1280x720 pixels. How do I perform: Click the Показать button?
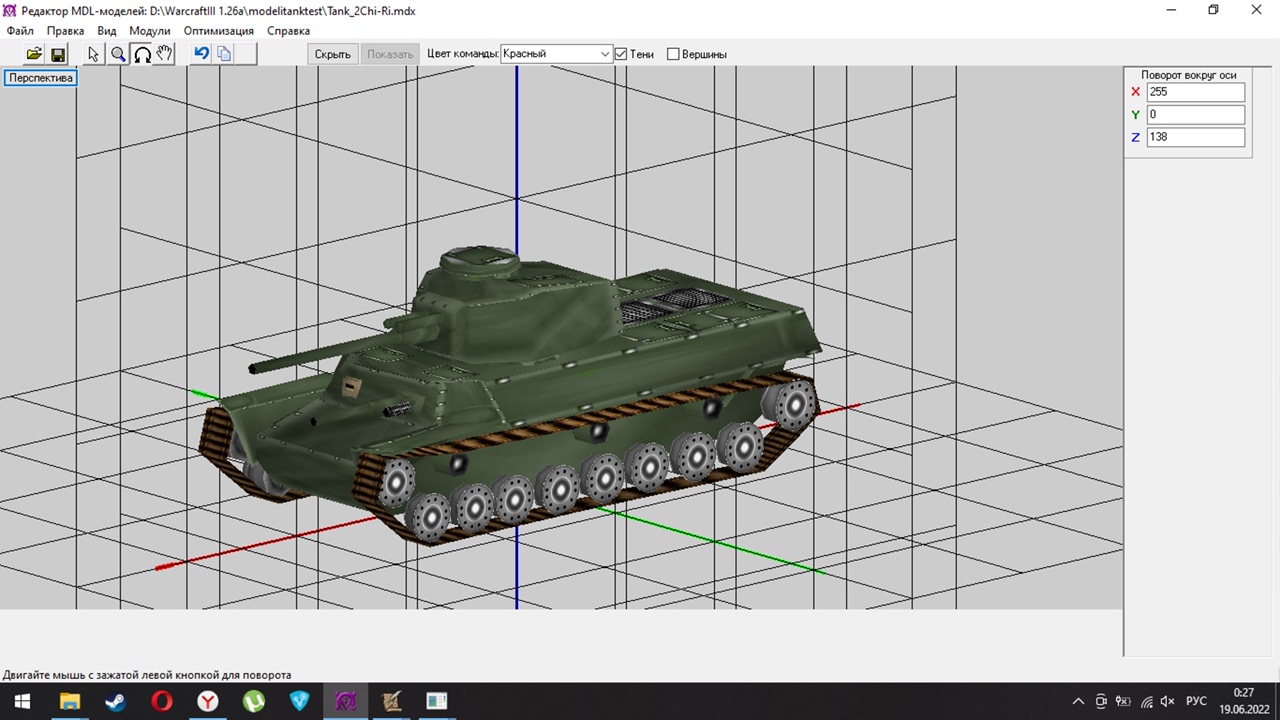[390, 54]
